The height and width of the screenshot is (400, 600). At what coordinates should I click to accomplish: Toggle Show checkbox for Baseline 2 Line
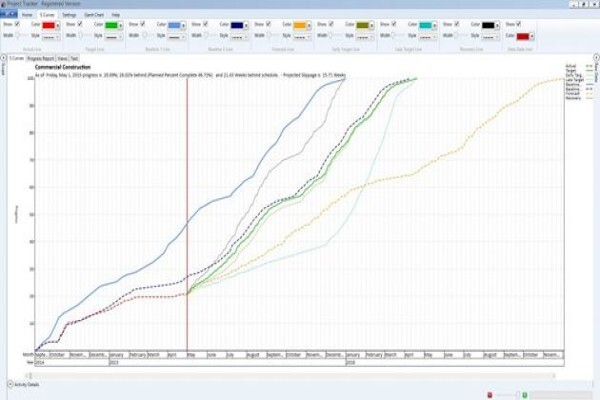(205, 24)
